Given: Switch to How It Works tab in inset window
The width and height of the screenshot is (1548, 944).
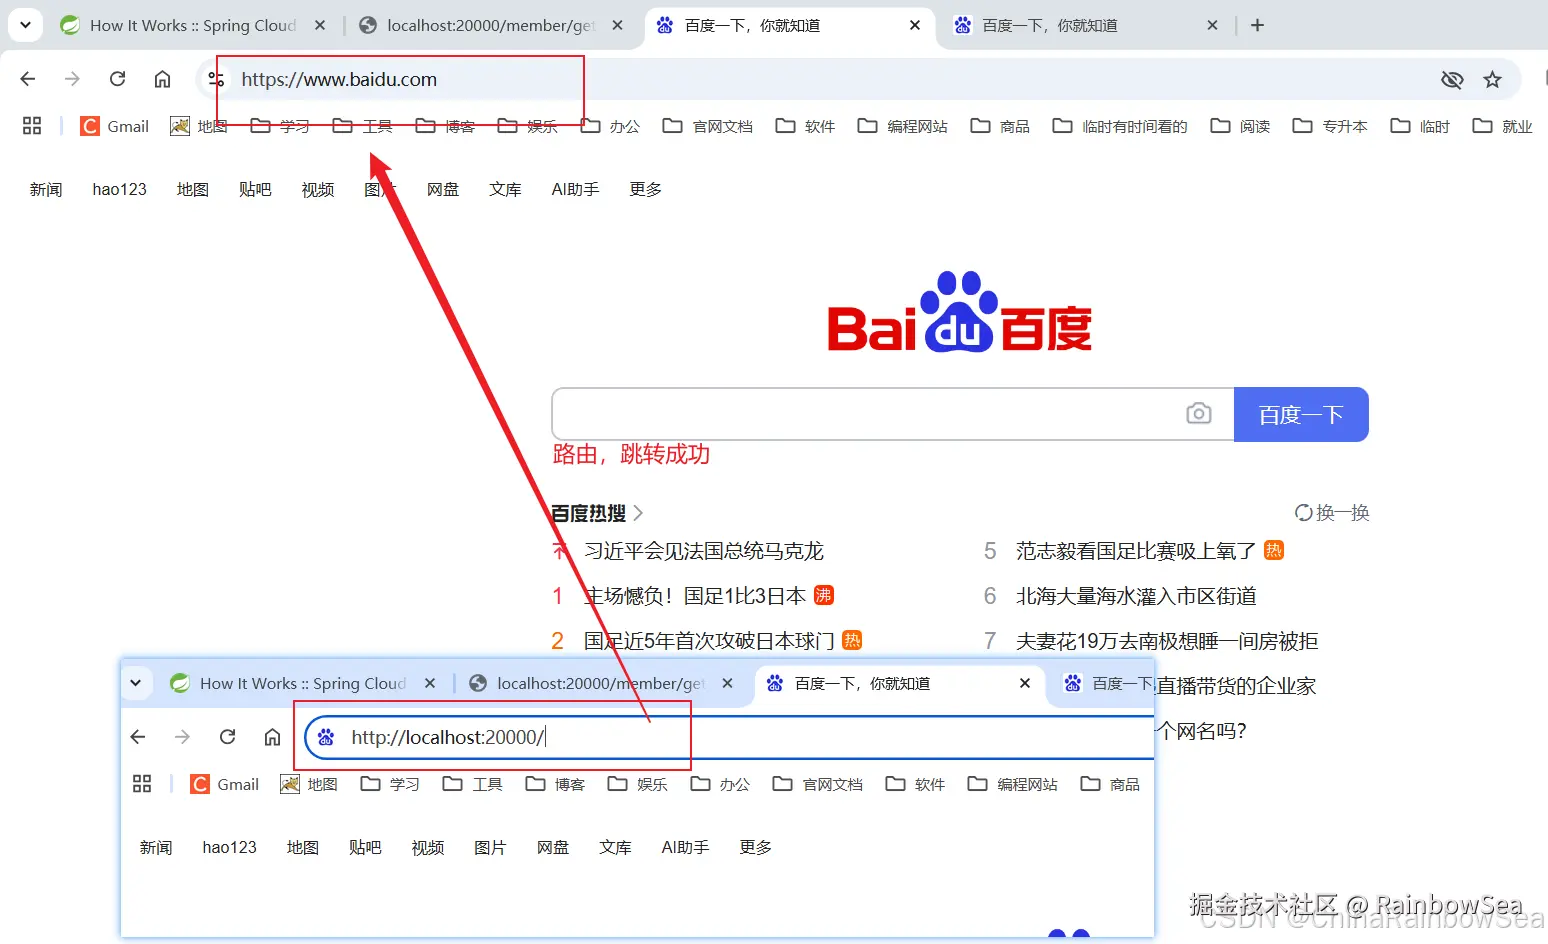Looking at the screenshot, I should coord(302,683).
